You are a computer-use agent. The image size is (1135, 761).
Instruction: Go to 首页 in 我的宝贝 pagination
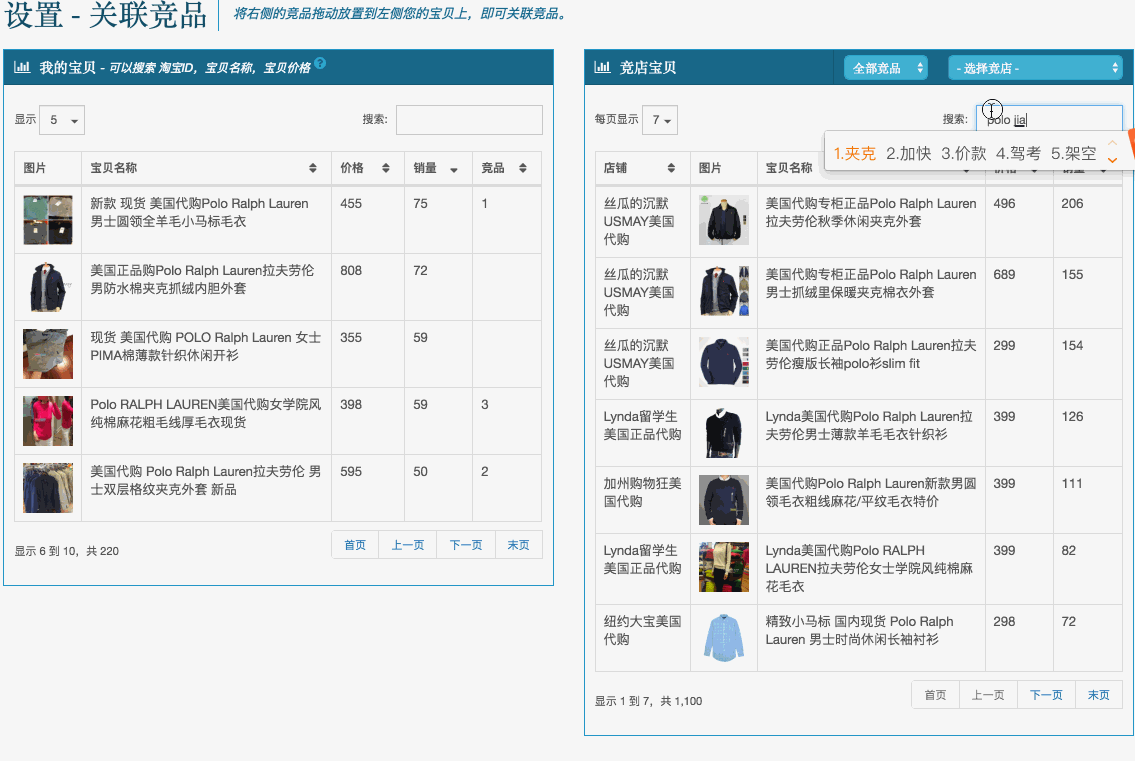[355, 545]
